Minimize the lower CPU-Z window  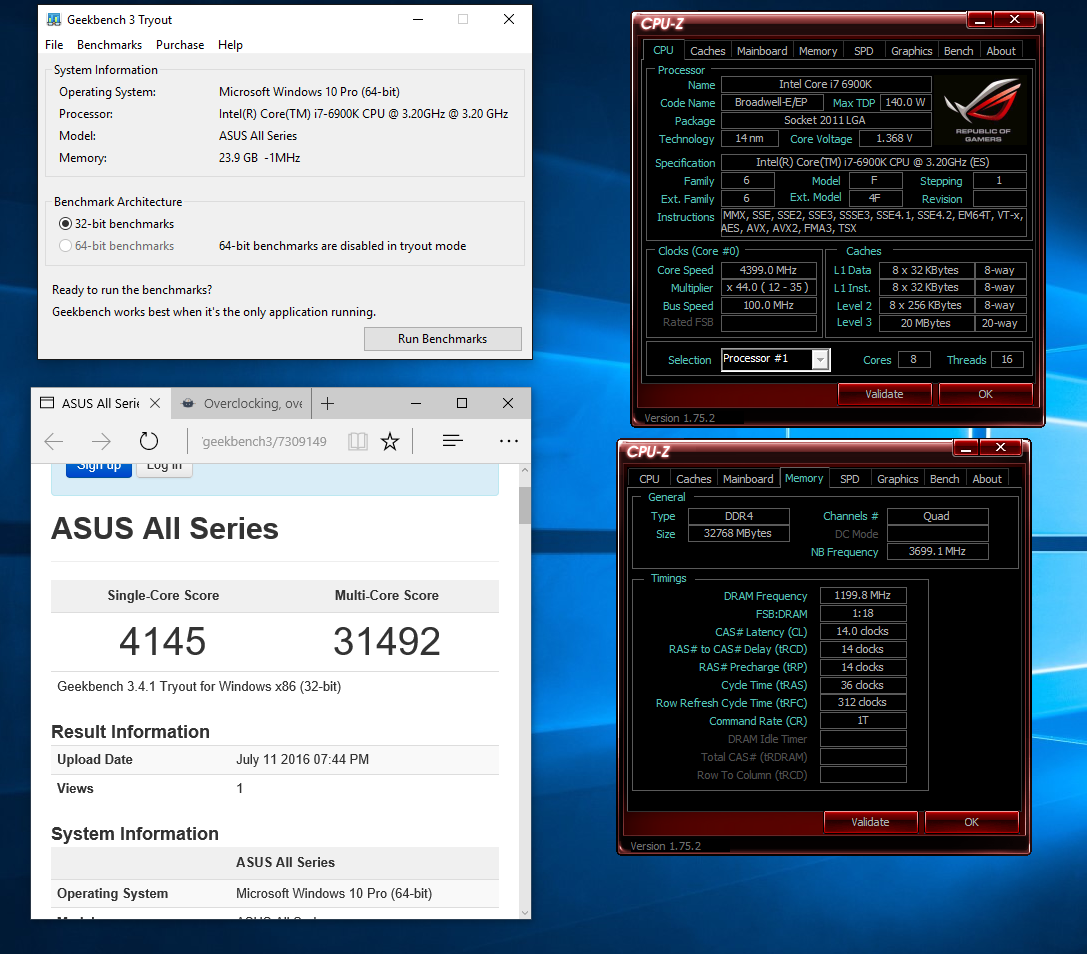tap(966, 448)
